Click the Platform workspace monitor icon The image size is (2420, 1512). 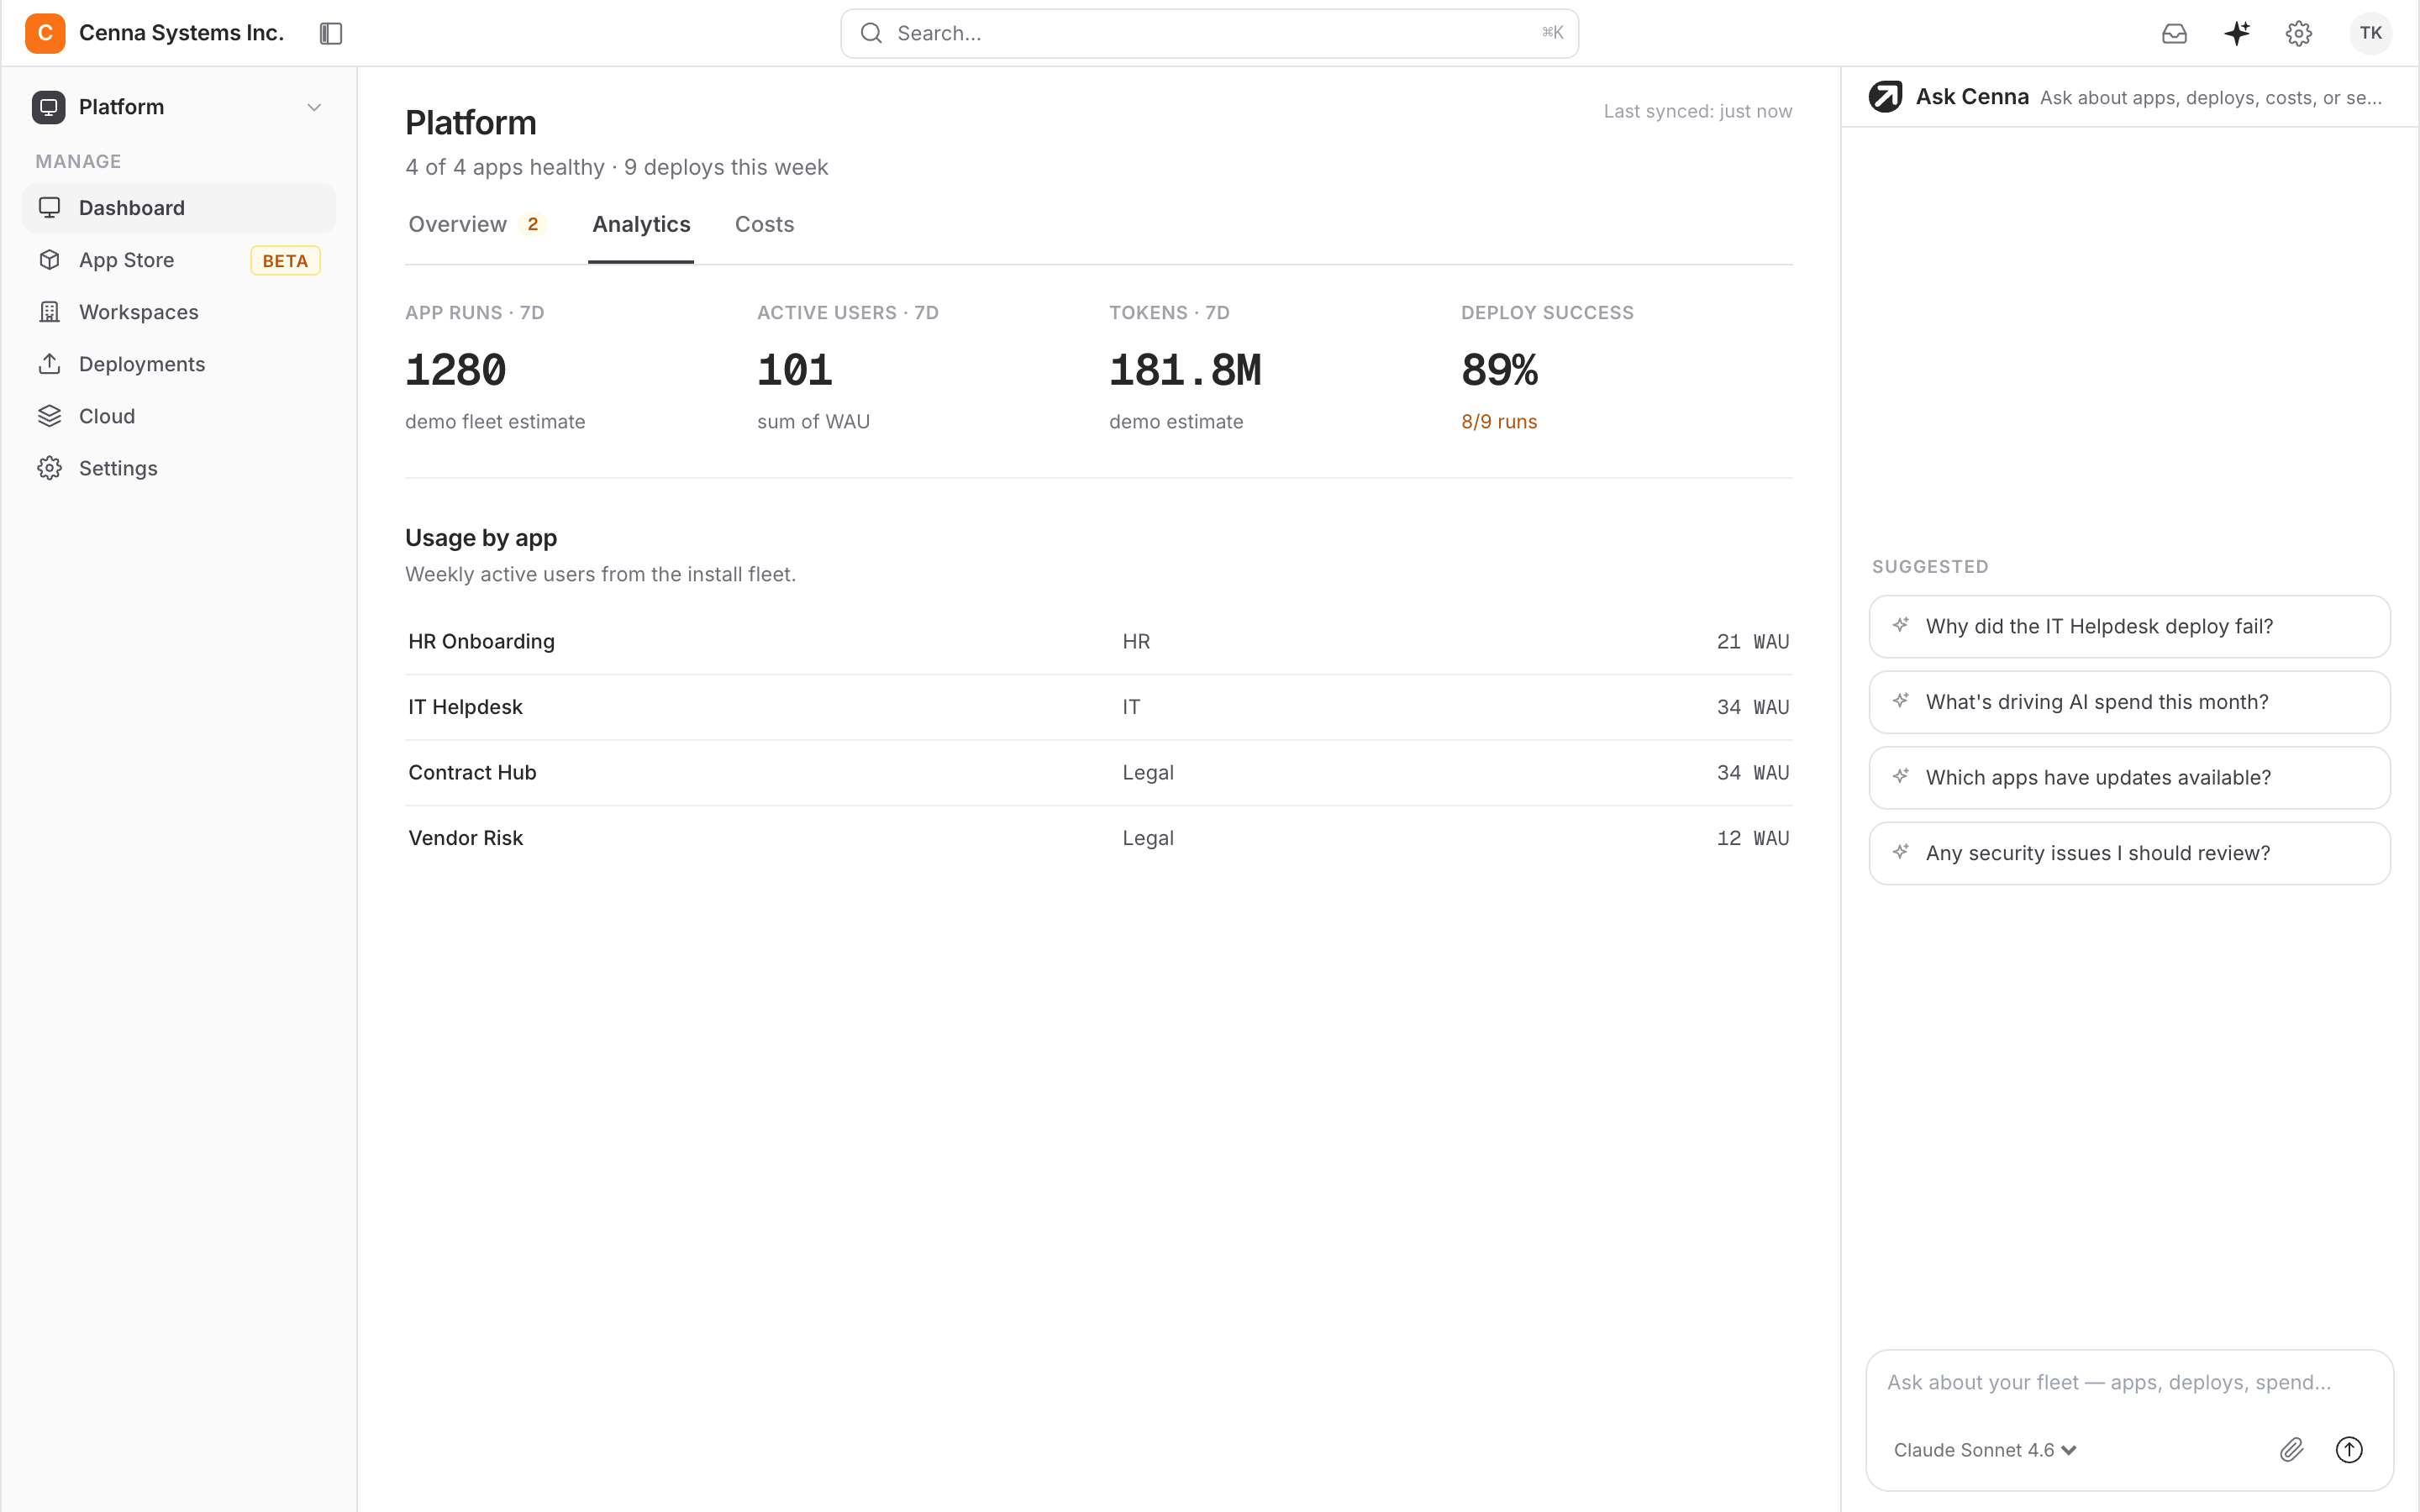click(48, 107)
